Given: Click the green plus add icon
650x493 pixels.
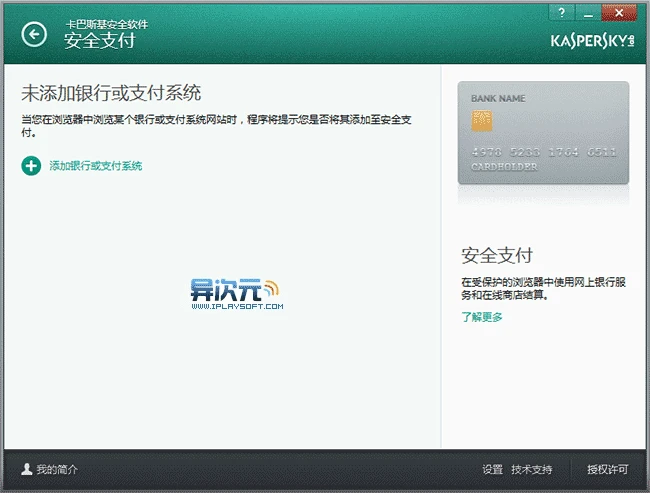Looking at the screenshot, I should [31, 166].
